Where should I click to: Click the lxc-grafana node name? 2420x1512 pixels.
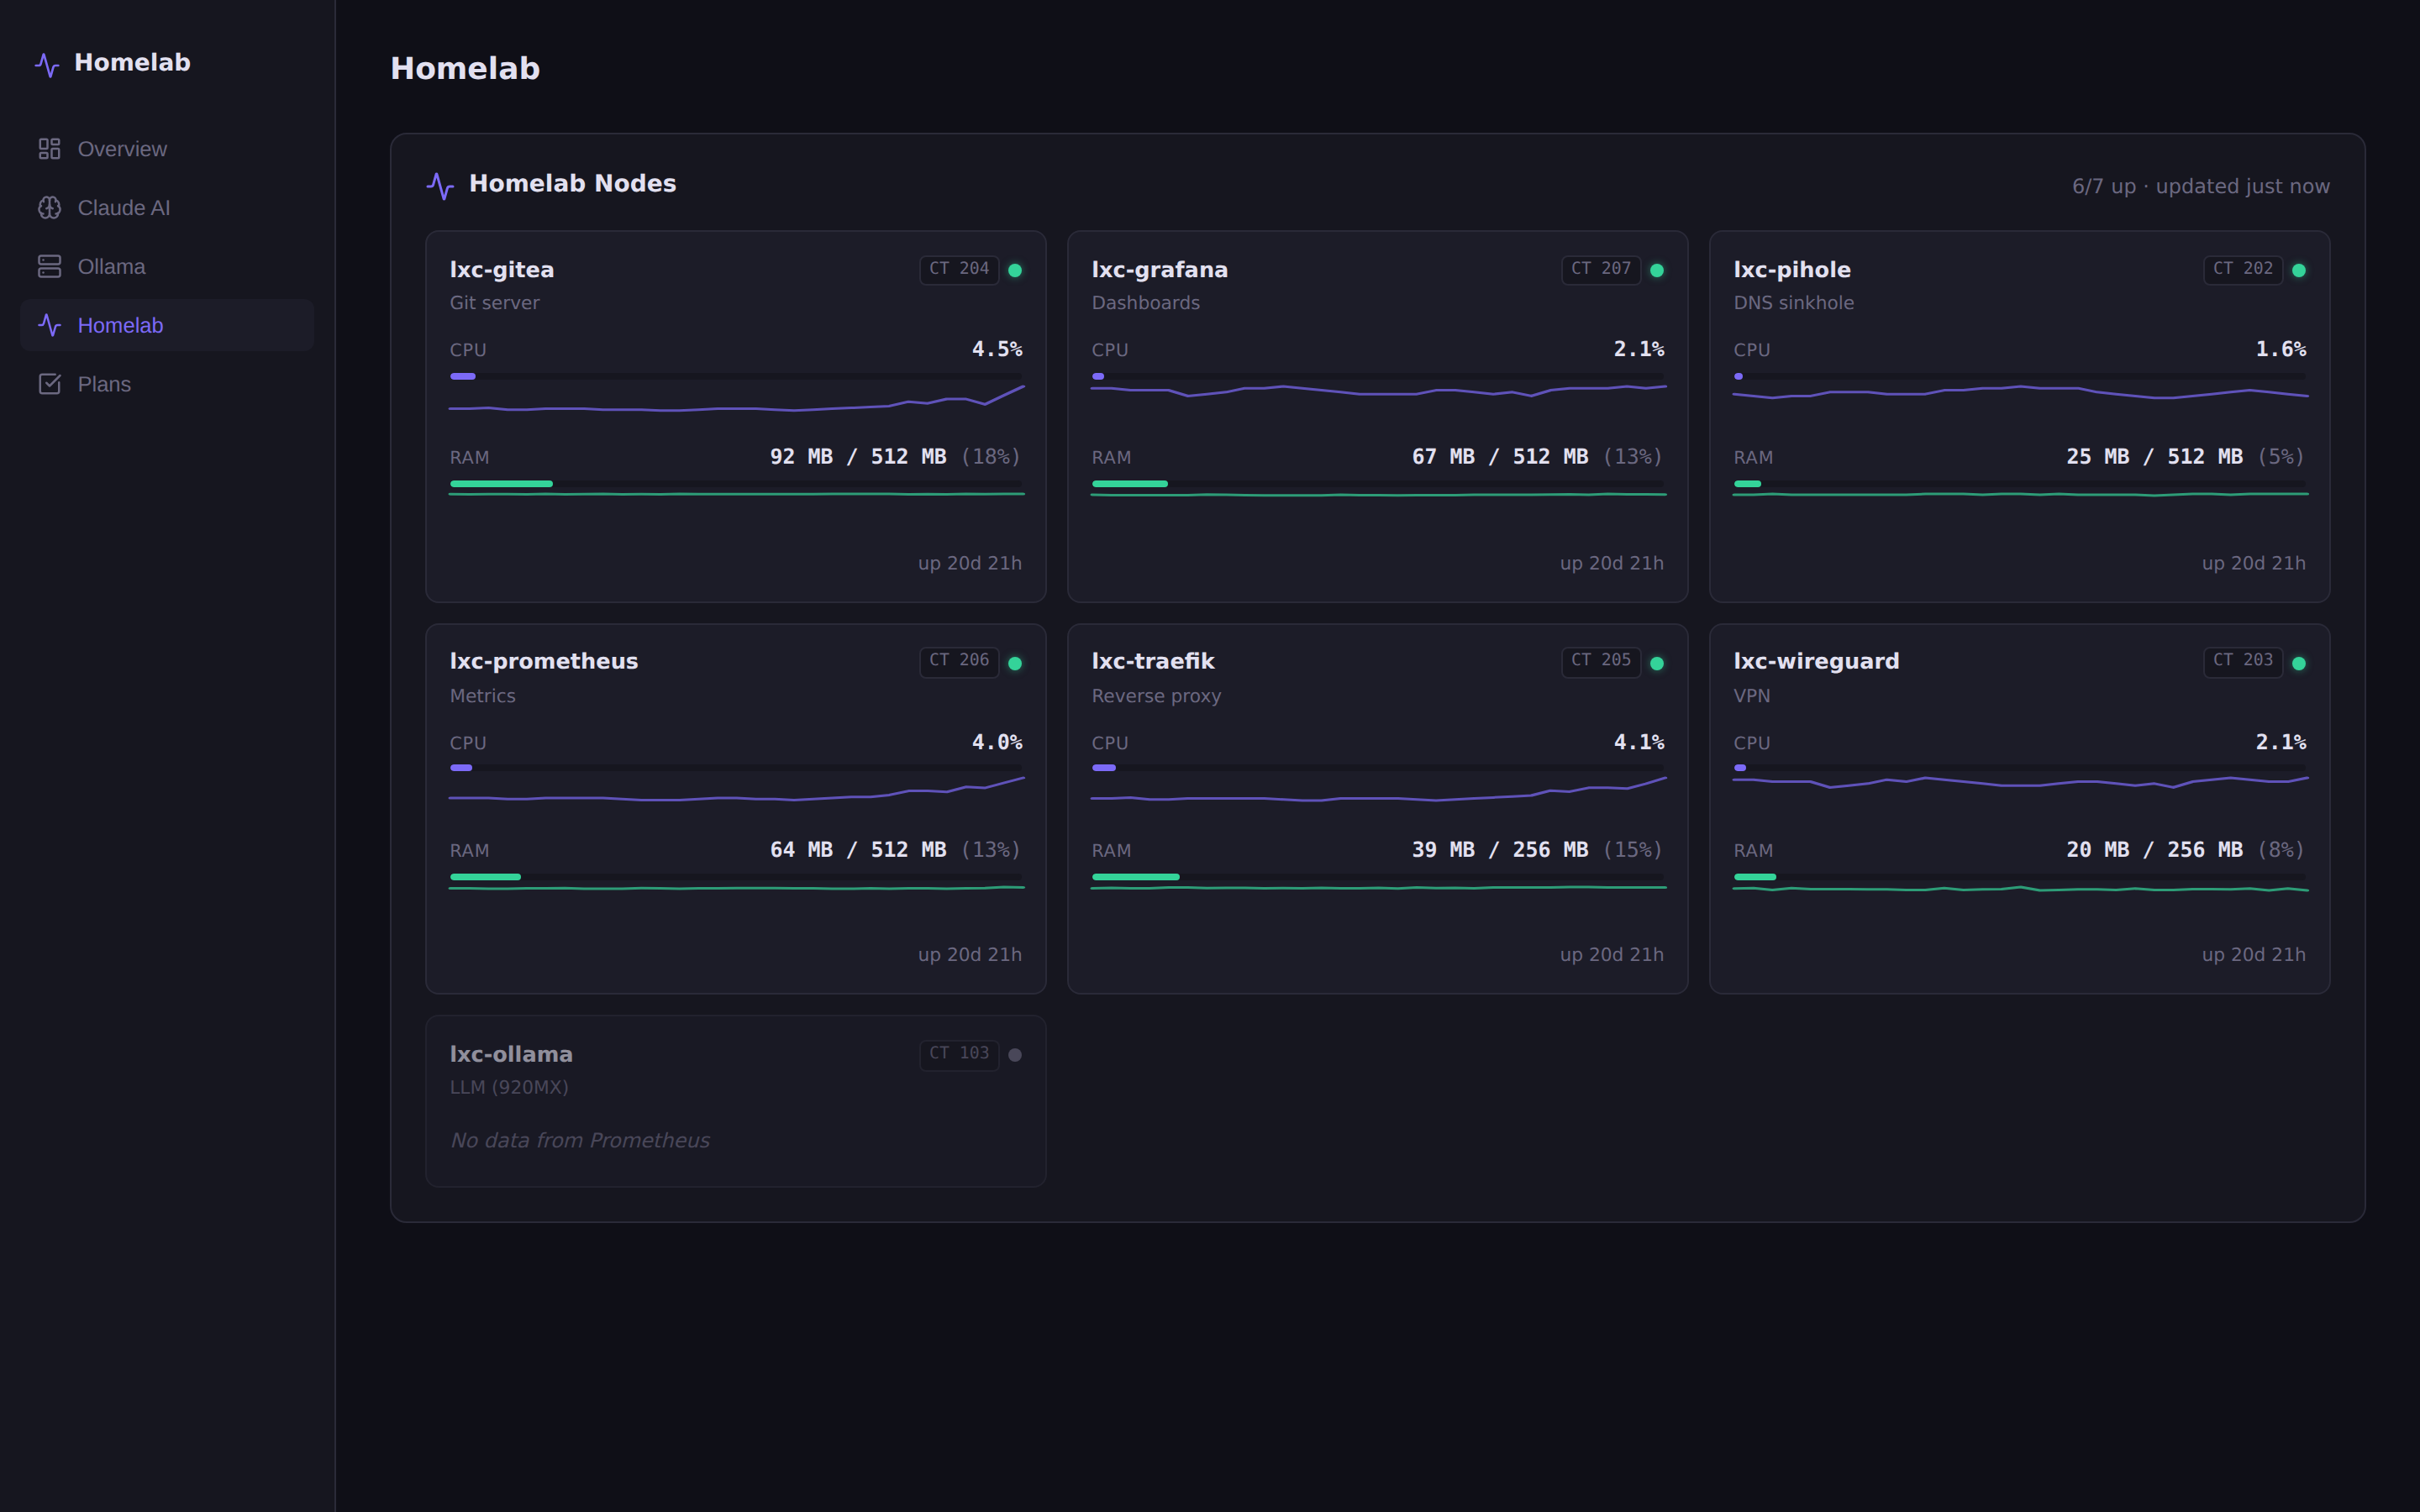1160,270
